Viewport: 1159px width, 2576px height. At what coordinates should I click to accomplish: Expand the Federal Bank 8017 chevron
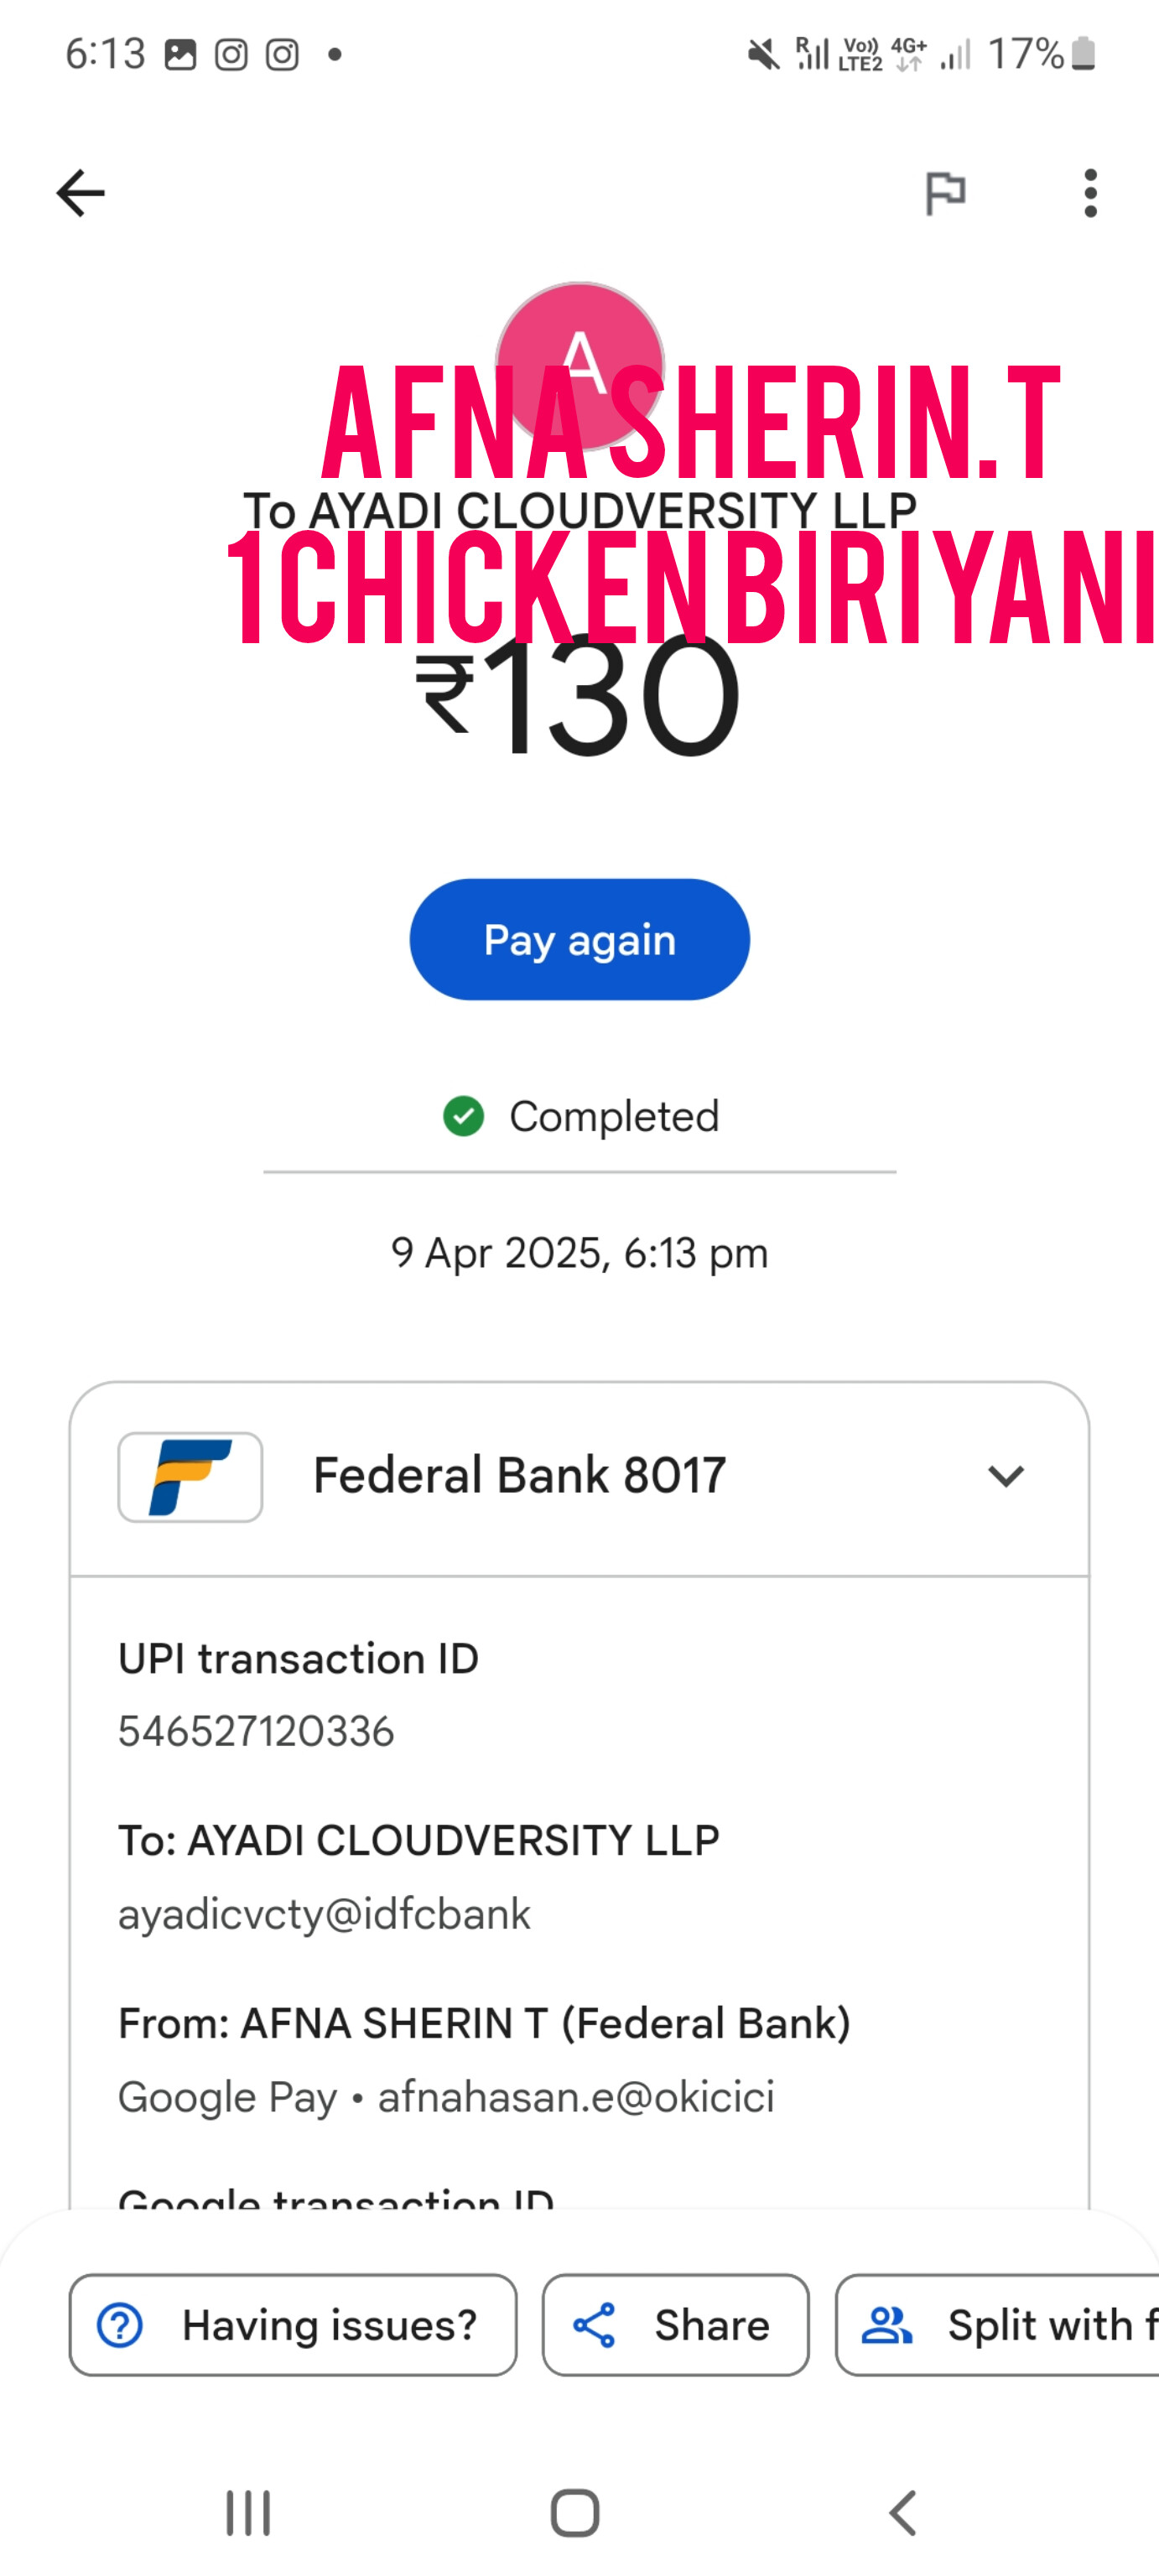1005,1476
